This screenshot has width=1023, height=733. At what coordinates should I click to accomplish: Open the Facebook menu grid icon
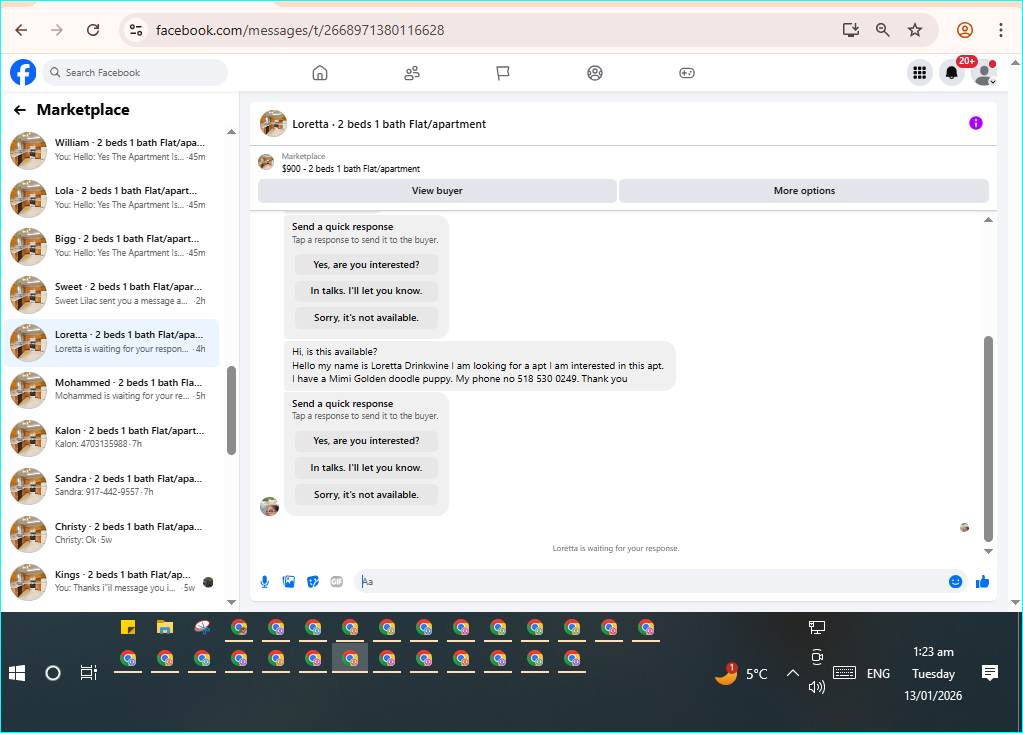point(920,73)
